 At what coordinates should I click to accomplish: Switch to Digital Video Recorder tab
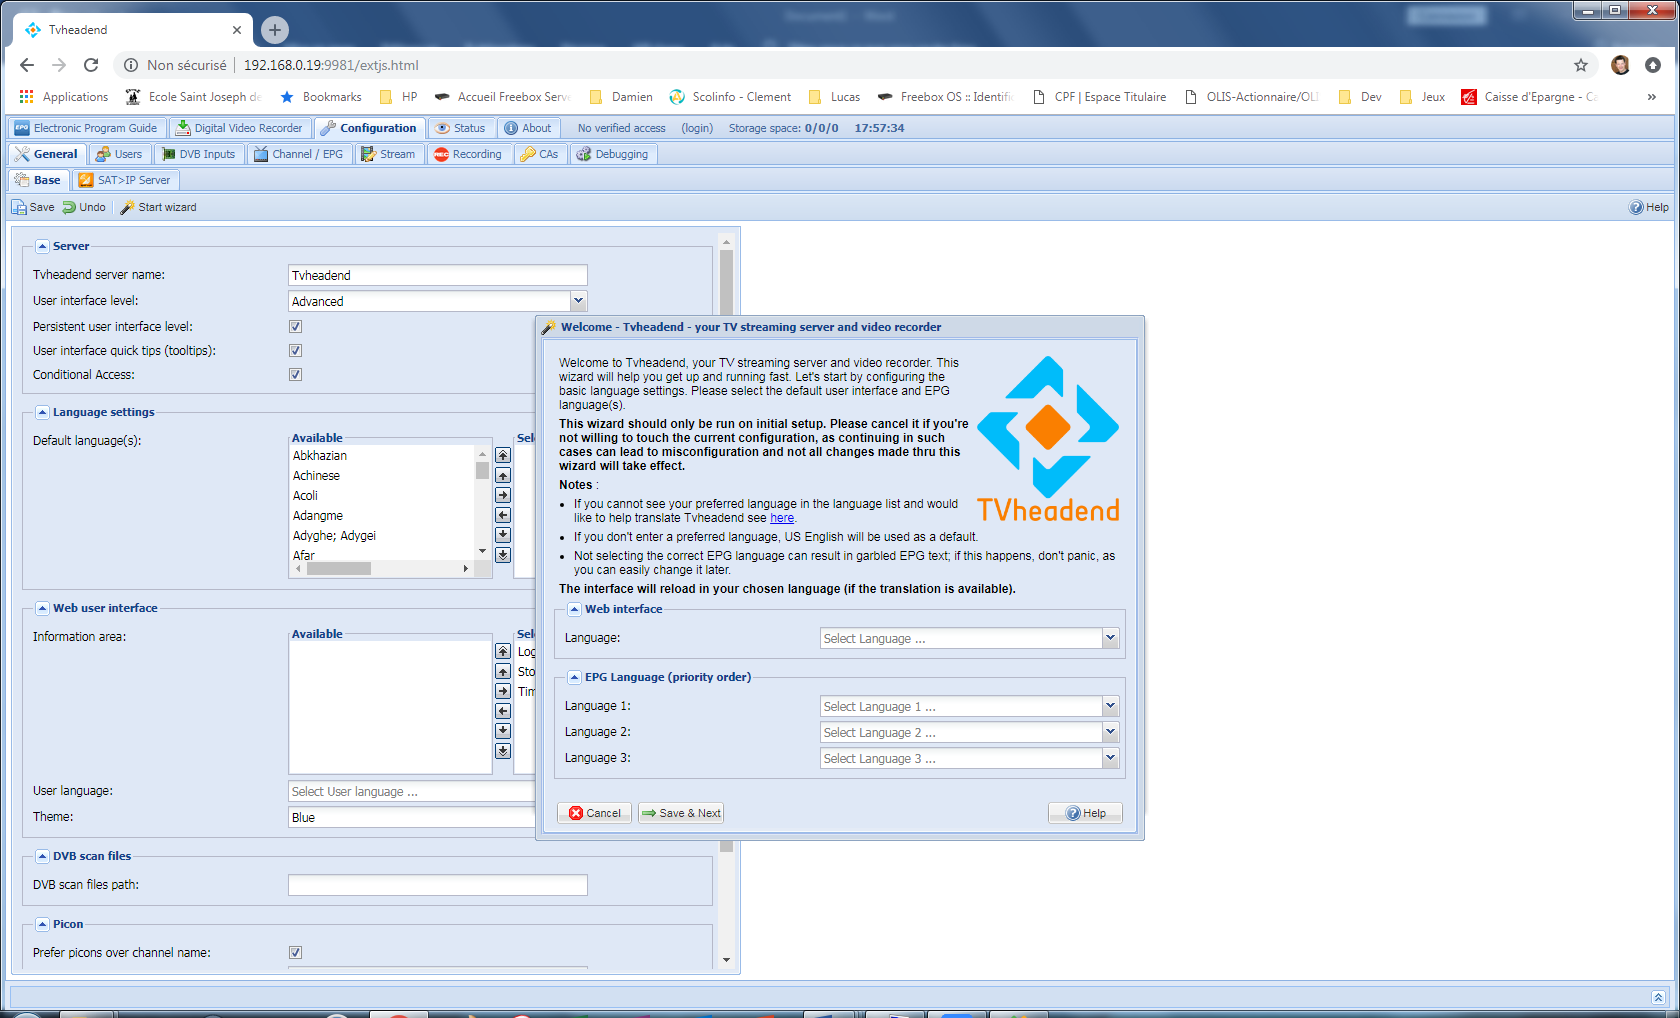[x=240, y=128]
